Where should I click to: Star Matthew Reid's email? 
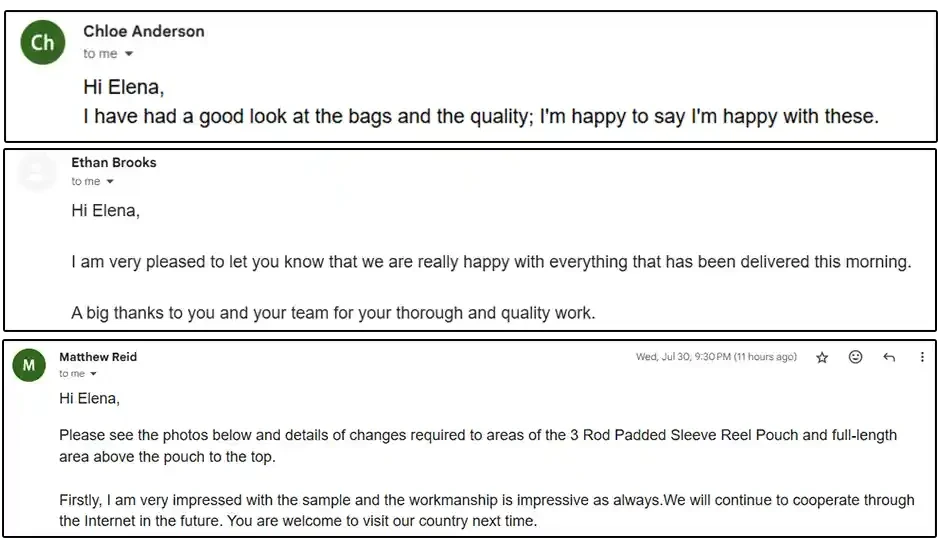(822, 358)
